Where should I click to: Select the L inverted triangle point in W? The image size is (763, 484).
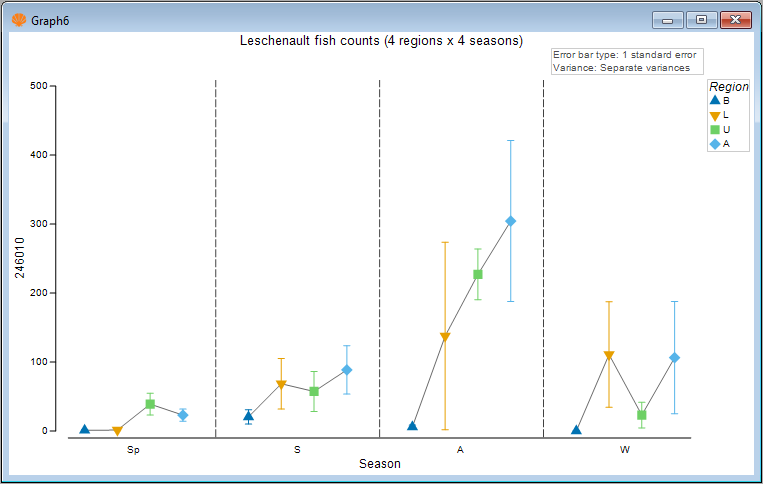(609, 356)
